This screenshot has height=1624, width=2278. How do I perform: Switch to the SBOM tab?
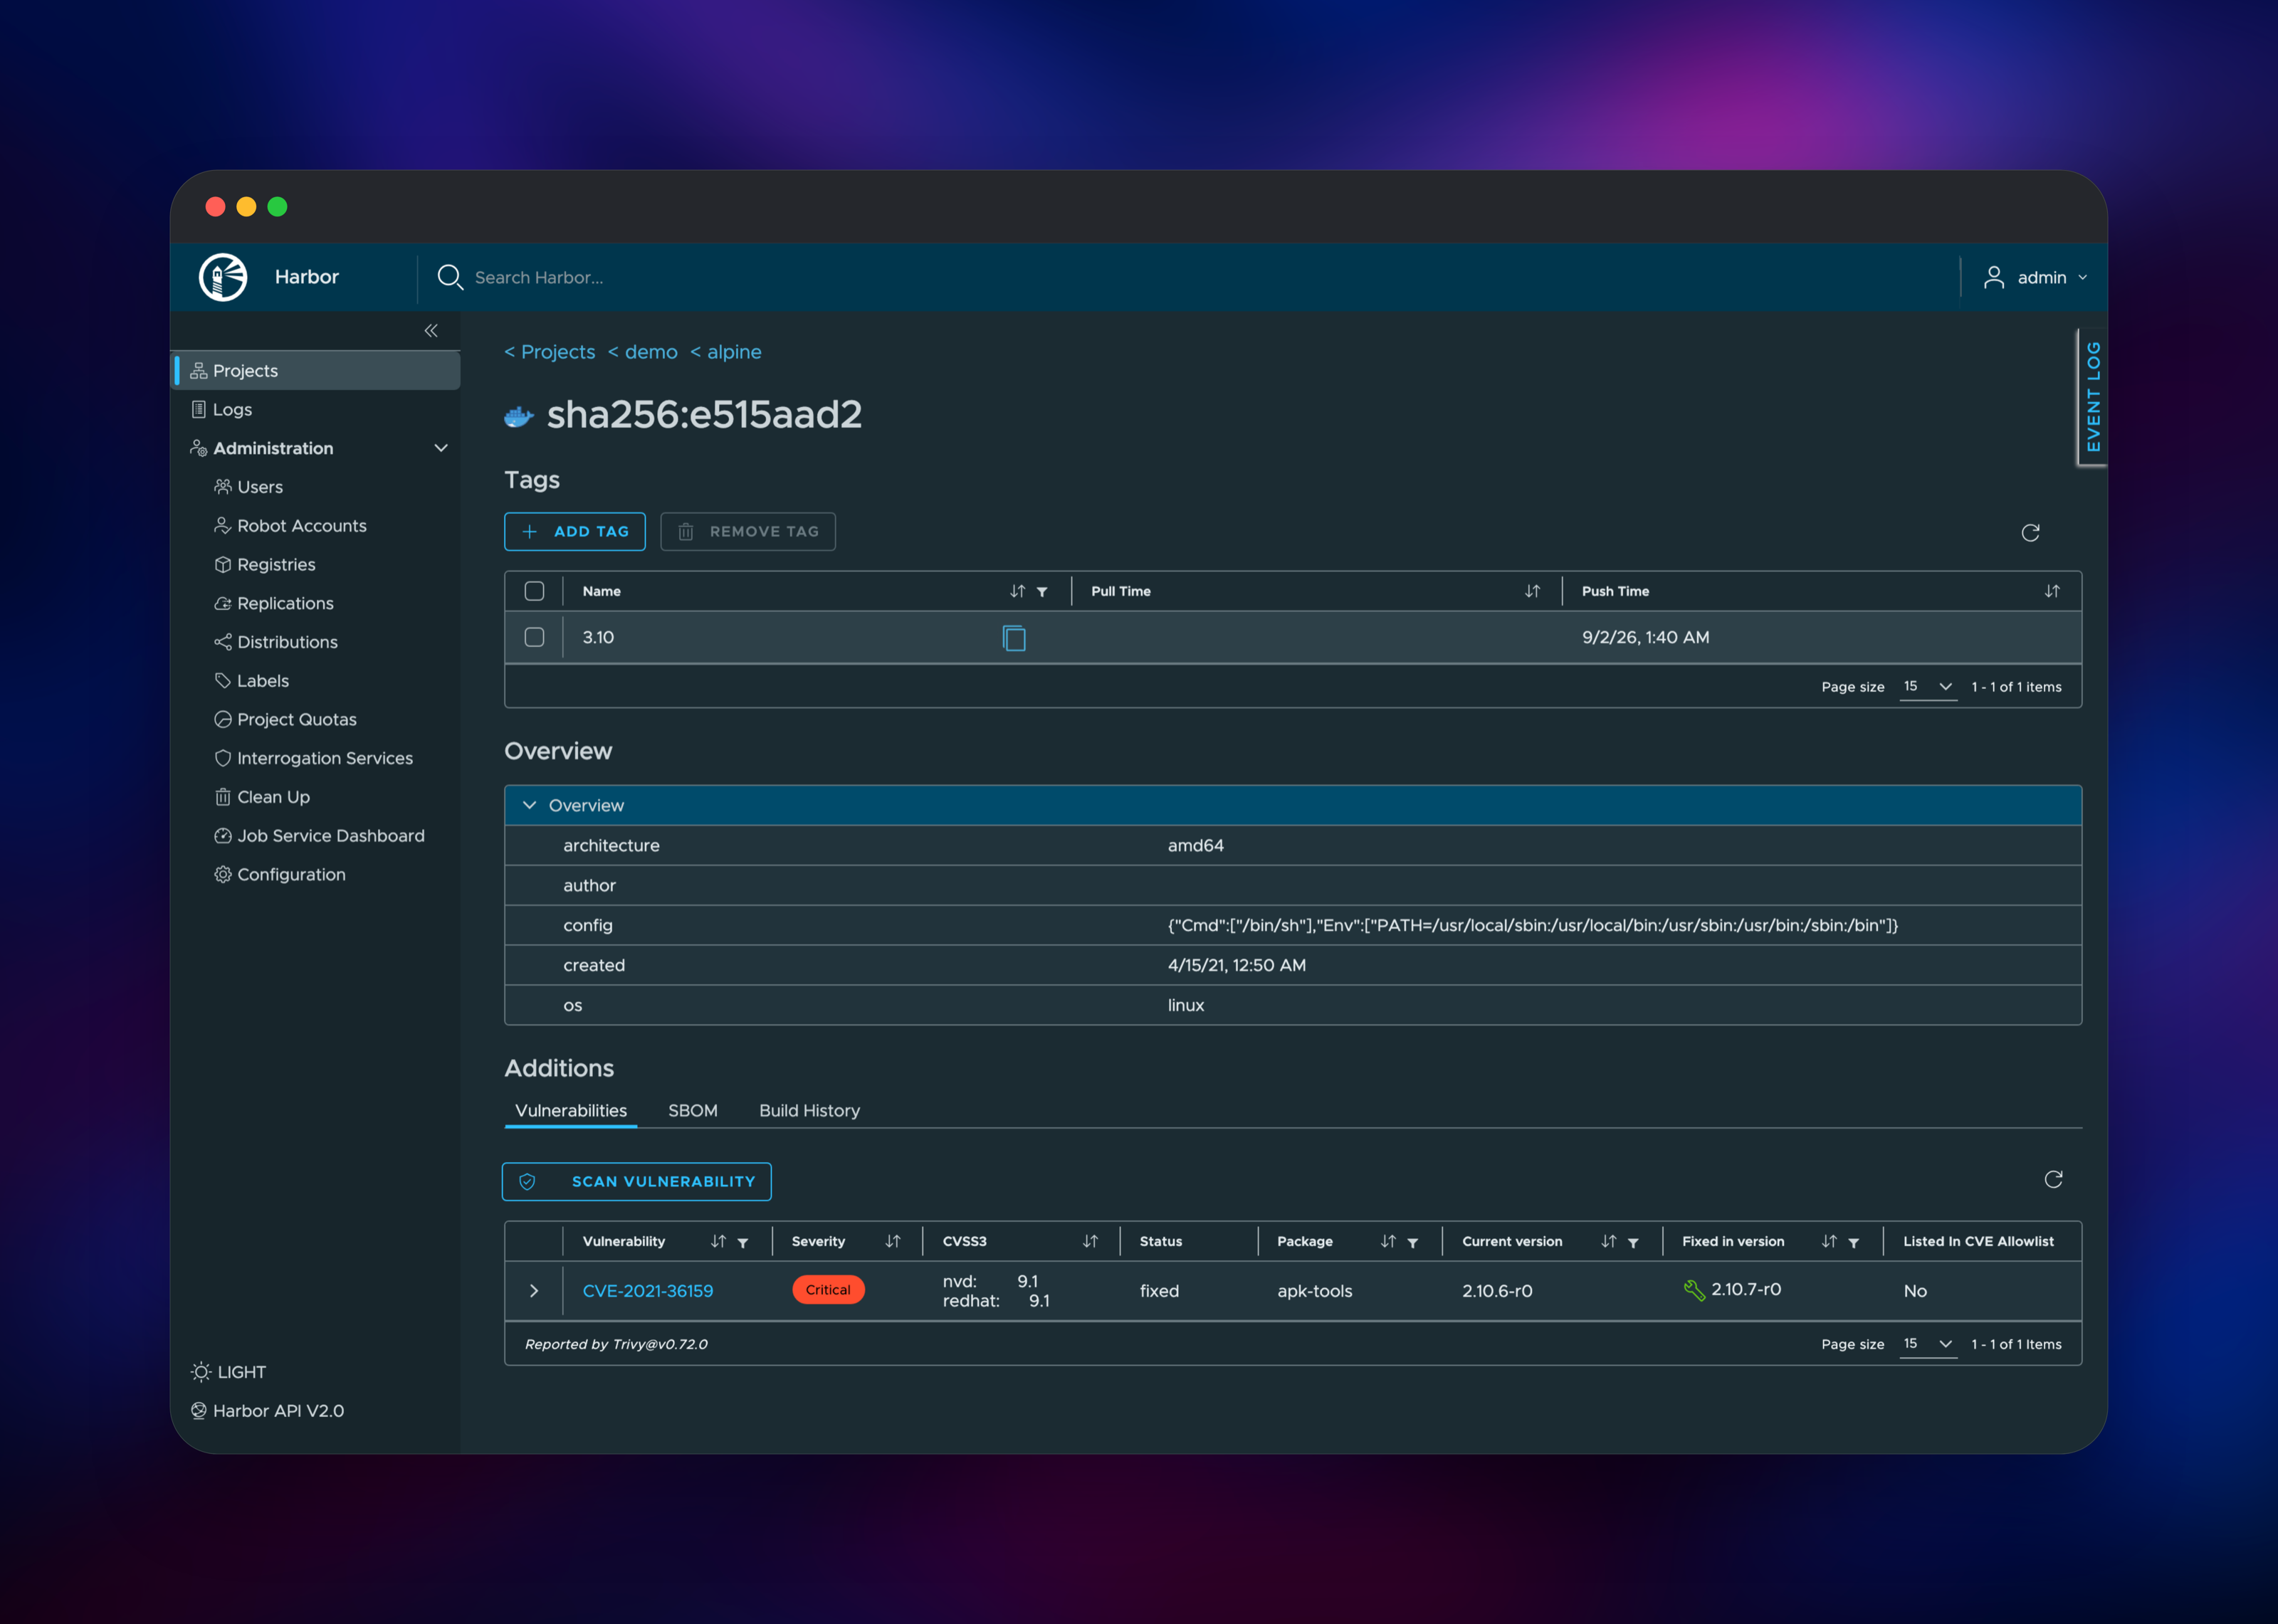[x=693, y=1111]
